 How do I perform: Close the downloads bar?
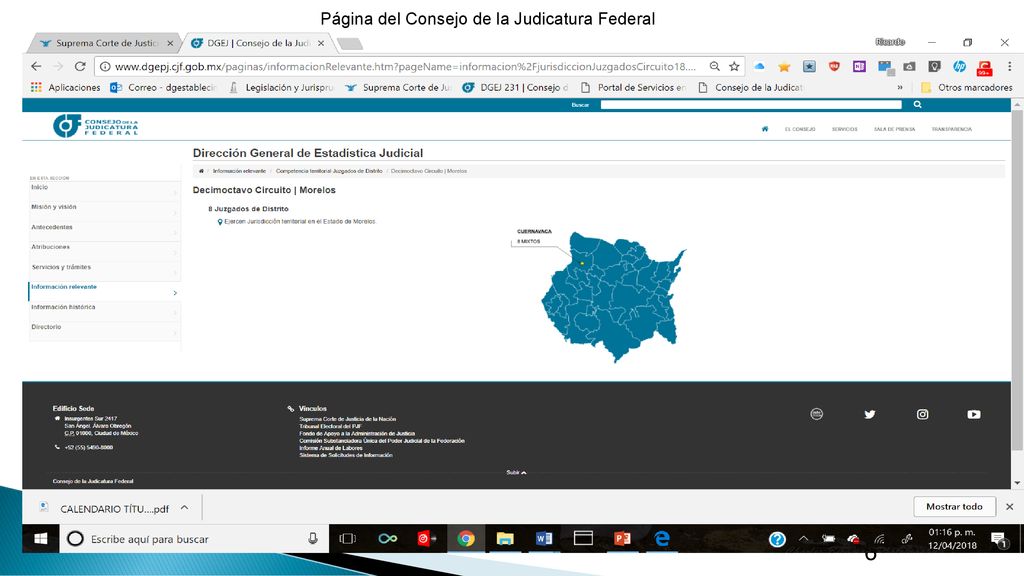(1010, 506)
